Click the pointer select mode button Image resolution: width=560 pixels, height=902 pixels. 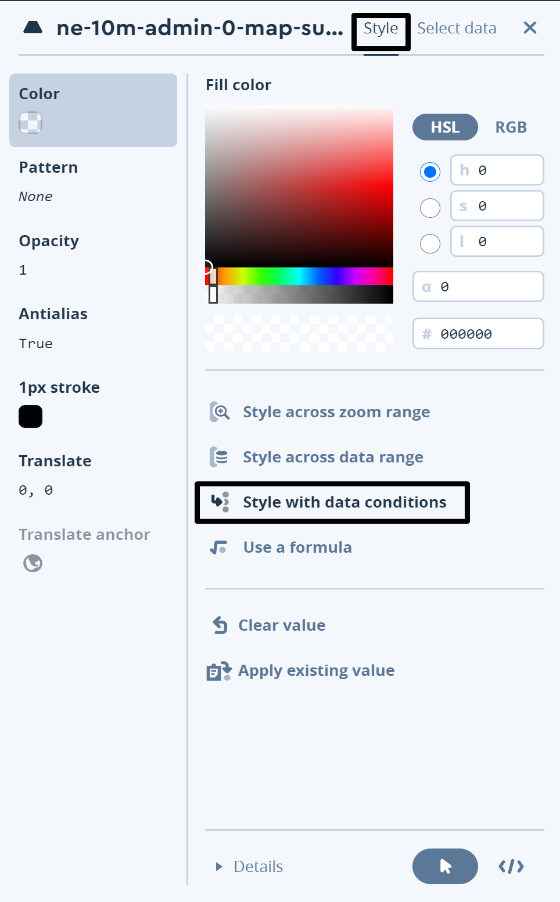pyautogui.click(x=445, y=866)
